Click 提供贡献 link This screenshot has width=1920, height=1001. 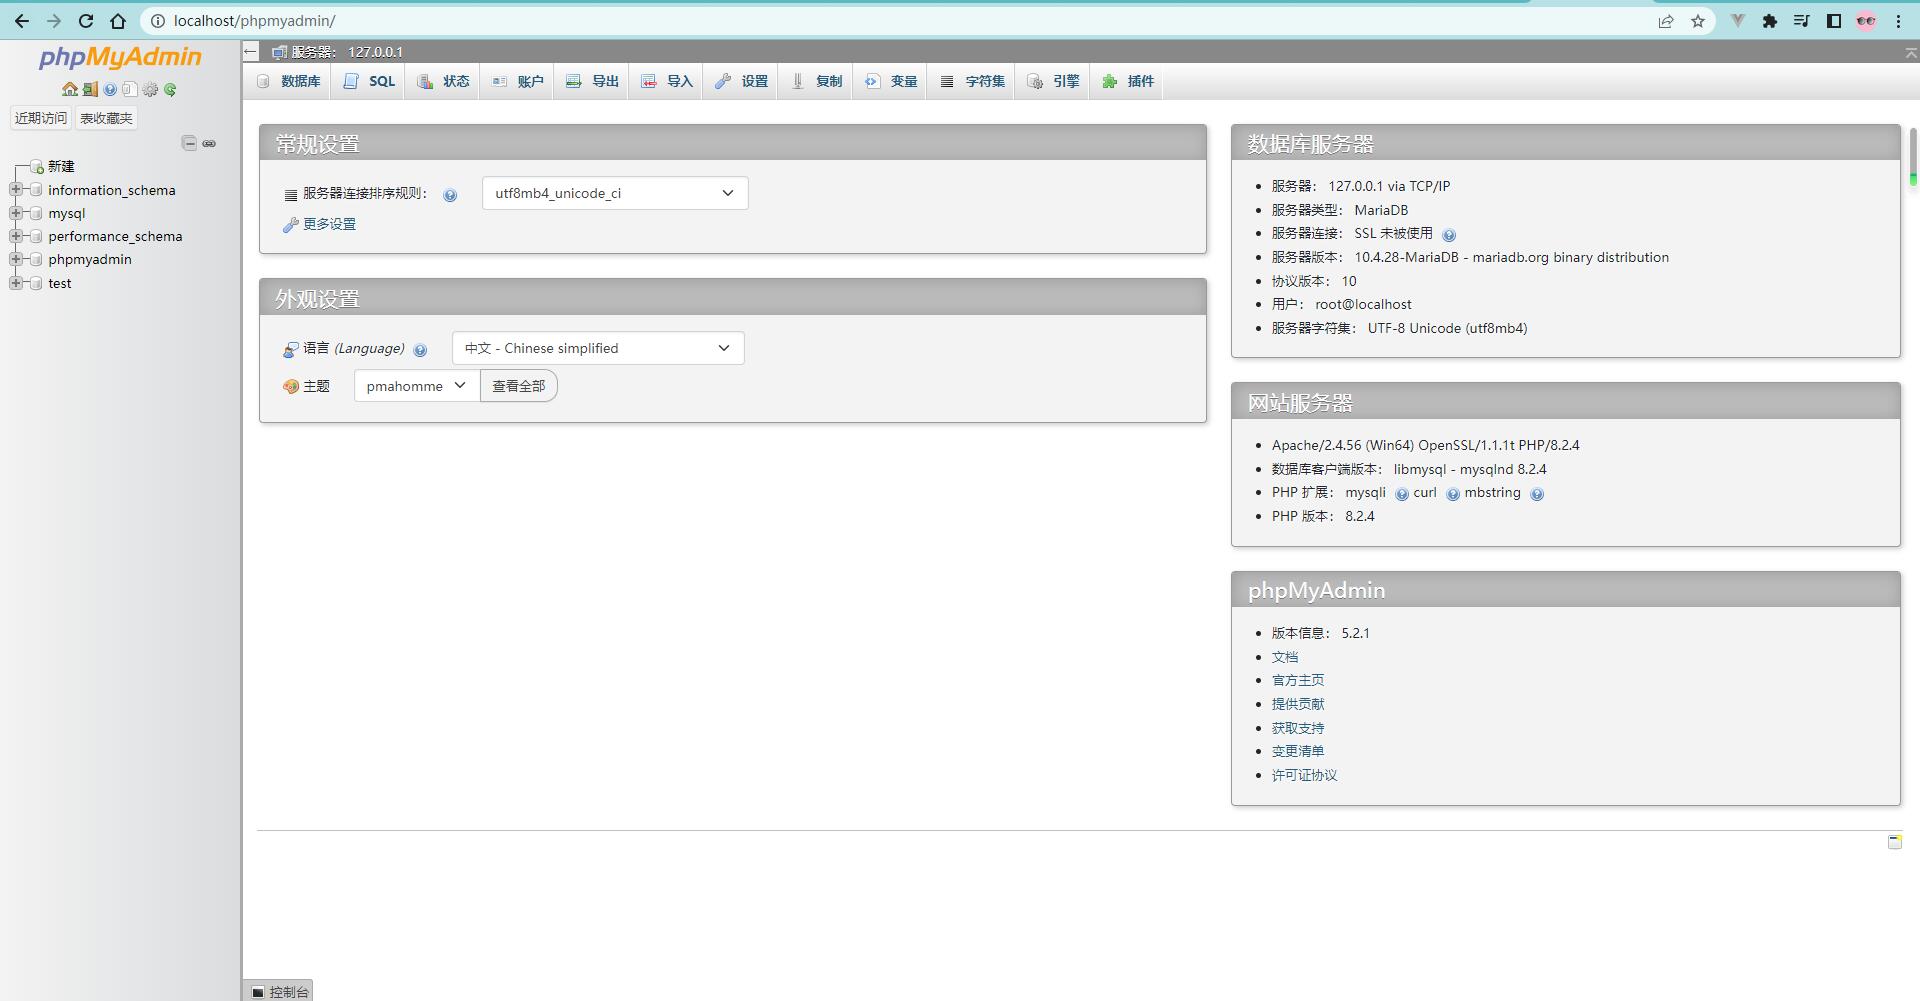[x=1298, y=704]
